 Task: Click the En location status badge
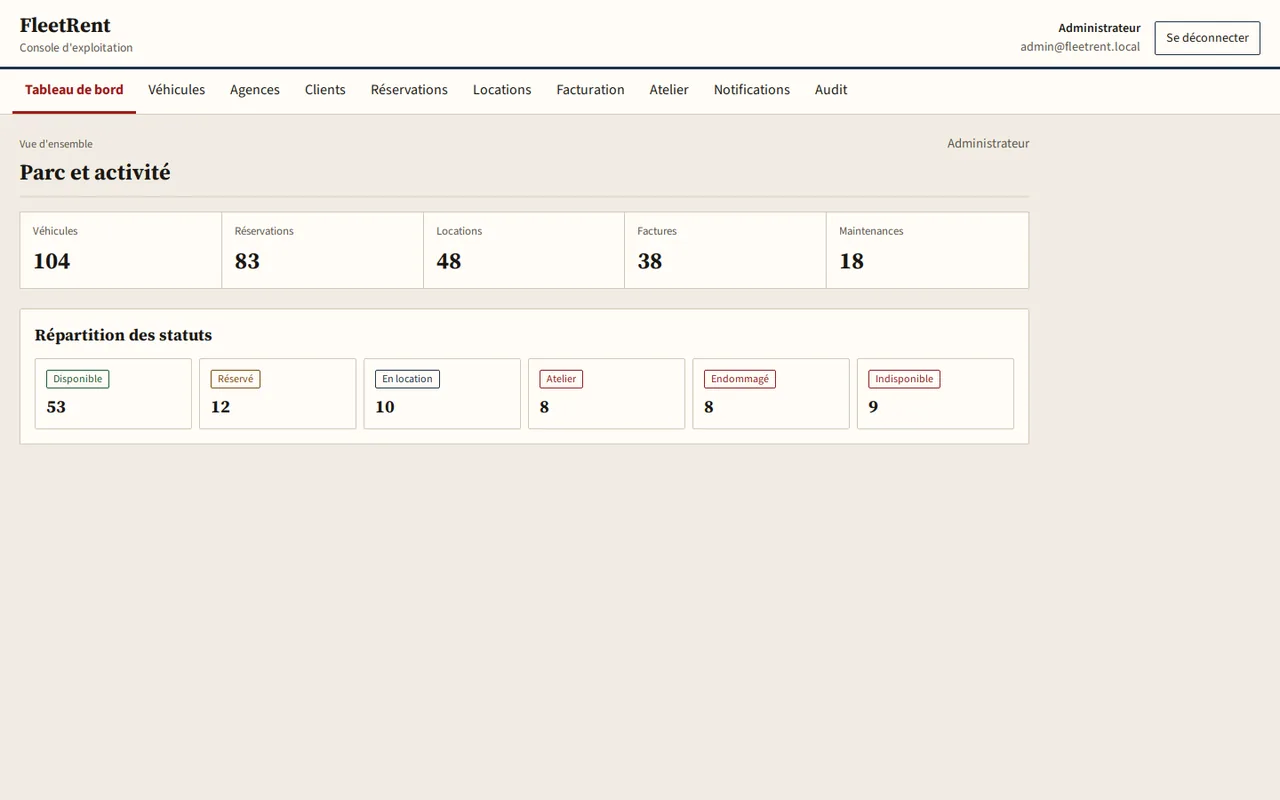click(407, 379)
